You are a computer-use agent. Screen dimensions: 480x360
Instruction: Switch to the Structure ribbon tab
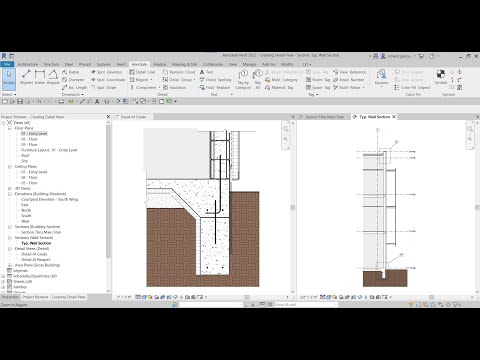pyautogui.click(x=51, y=64)
